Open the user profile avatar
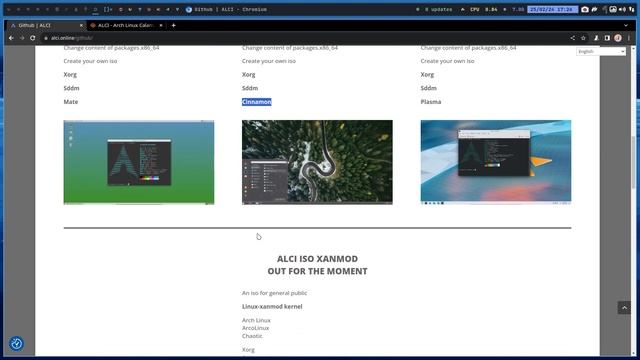Viewport: 640px width, 360px height. coord(618,38)
